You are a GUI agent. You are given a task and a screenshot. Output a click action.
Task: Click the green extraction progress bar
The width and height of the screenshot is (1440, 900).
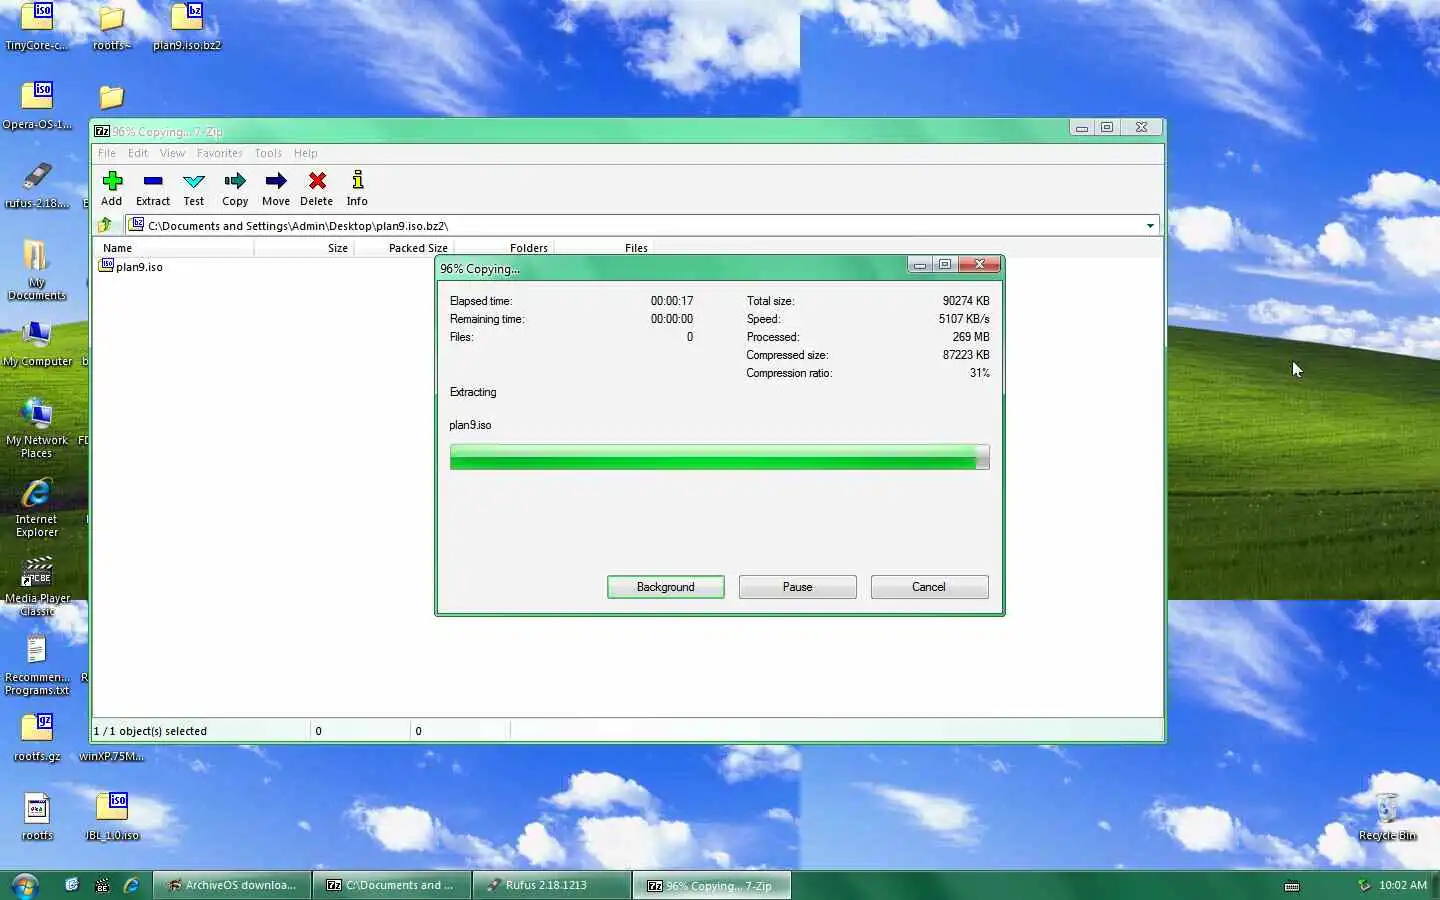[x=720, y=457]
